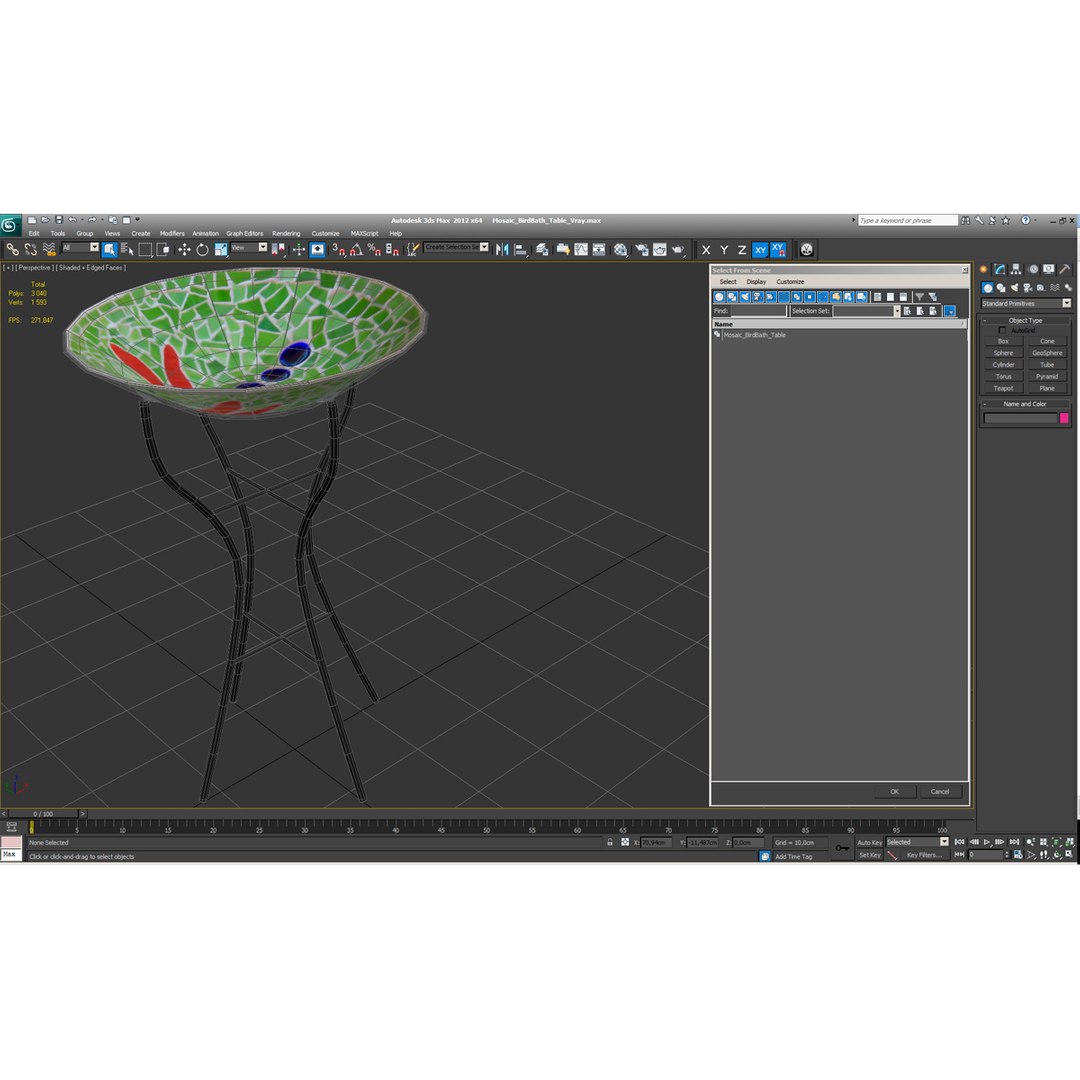
Task: Select Mosaic_BirdBath_Table in the list
Action: click(754, 335)
